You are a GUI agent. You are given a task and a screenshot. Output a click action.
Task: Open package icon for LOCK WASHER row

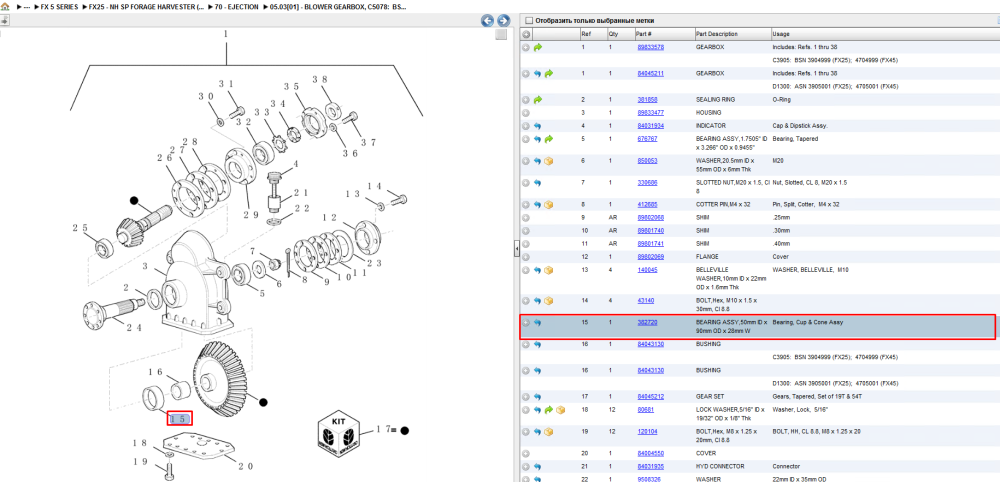pos(560,410)
